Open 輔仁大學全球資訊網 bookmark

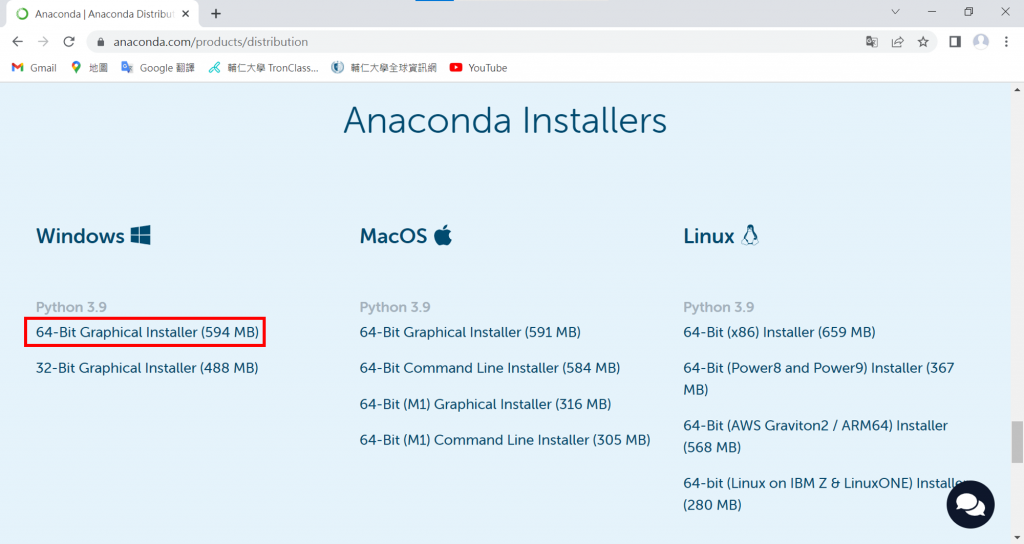(383, 68)
